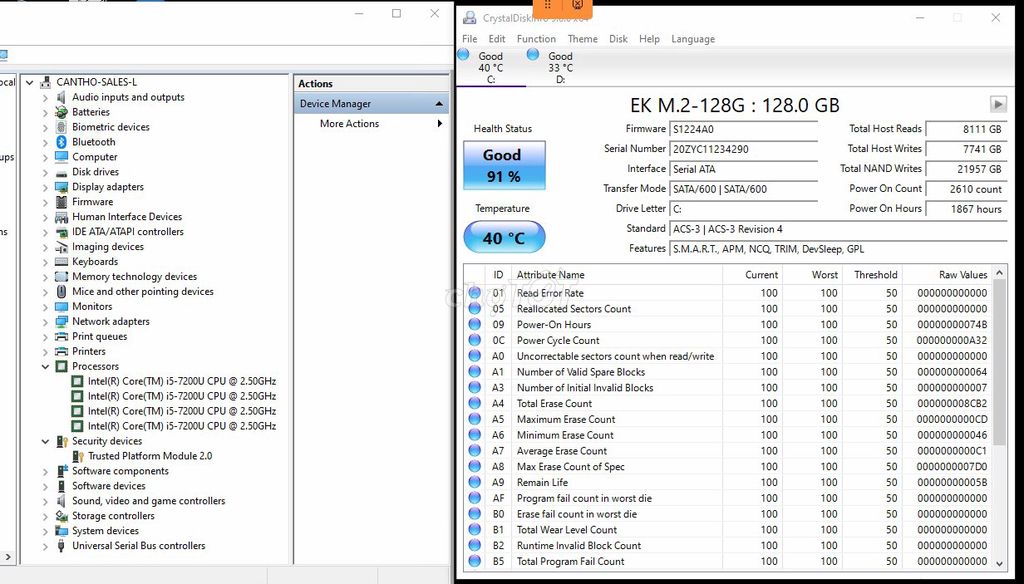Click the Batteries icon in Device Manager
1024x584 pixels.
pyautogui.click(x=61, y=112)
